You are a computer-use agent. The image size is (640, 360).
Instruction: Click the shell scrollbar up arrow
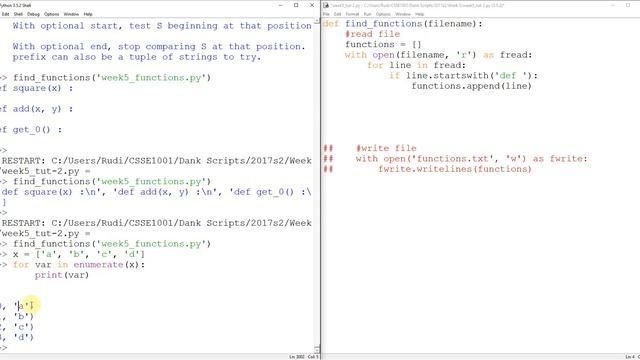point(317,20)
